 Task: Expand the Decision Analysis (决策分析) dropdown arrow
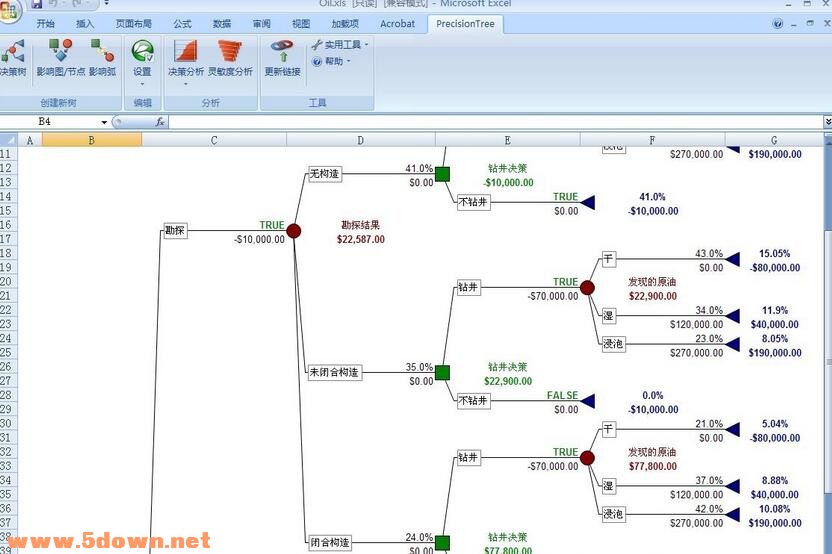(x=186, y=84)
